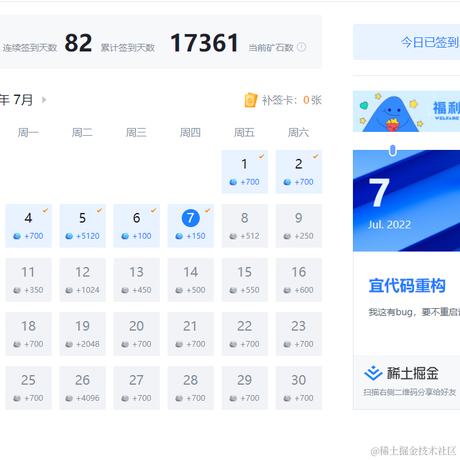The image size is (460, 460).
Task: Select today's date 7 circle
Action: 191,218
